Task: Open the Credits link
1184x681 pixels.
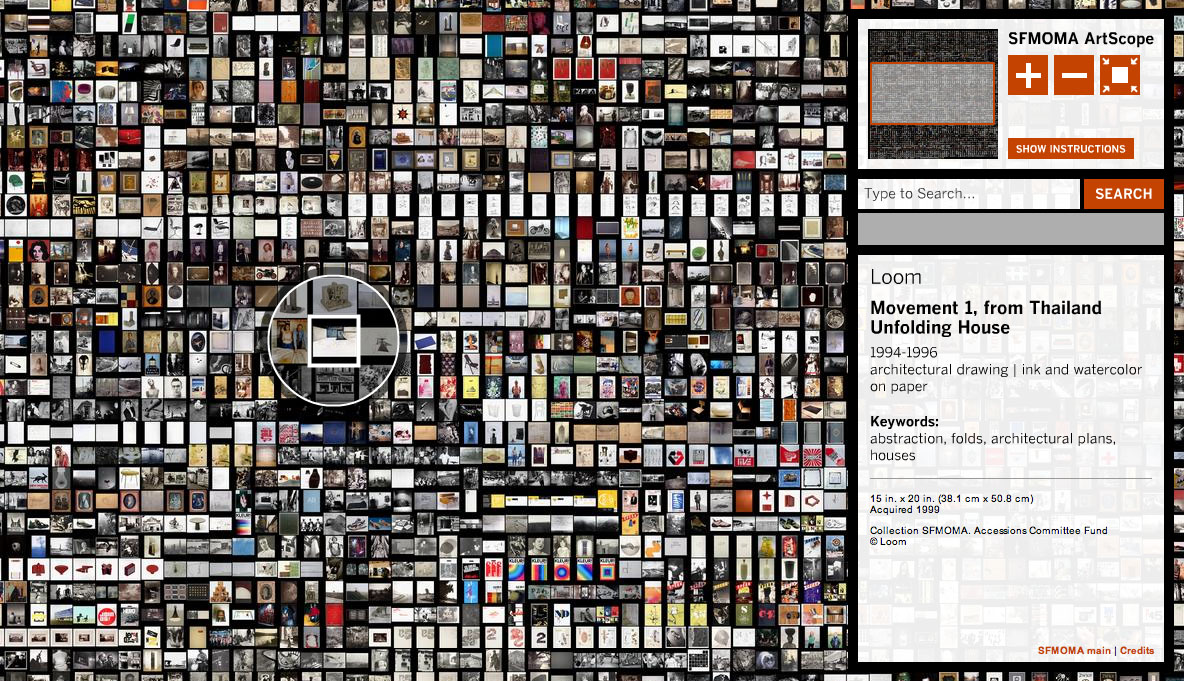Action: click(1138, 650)
